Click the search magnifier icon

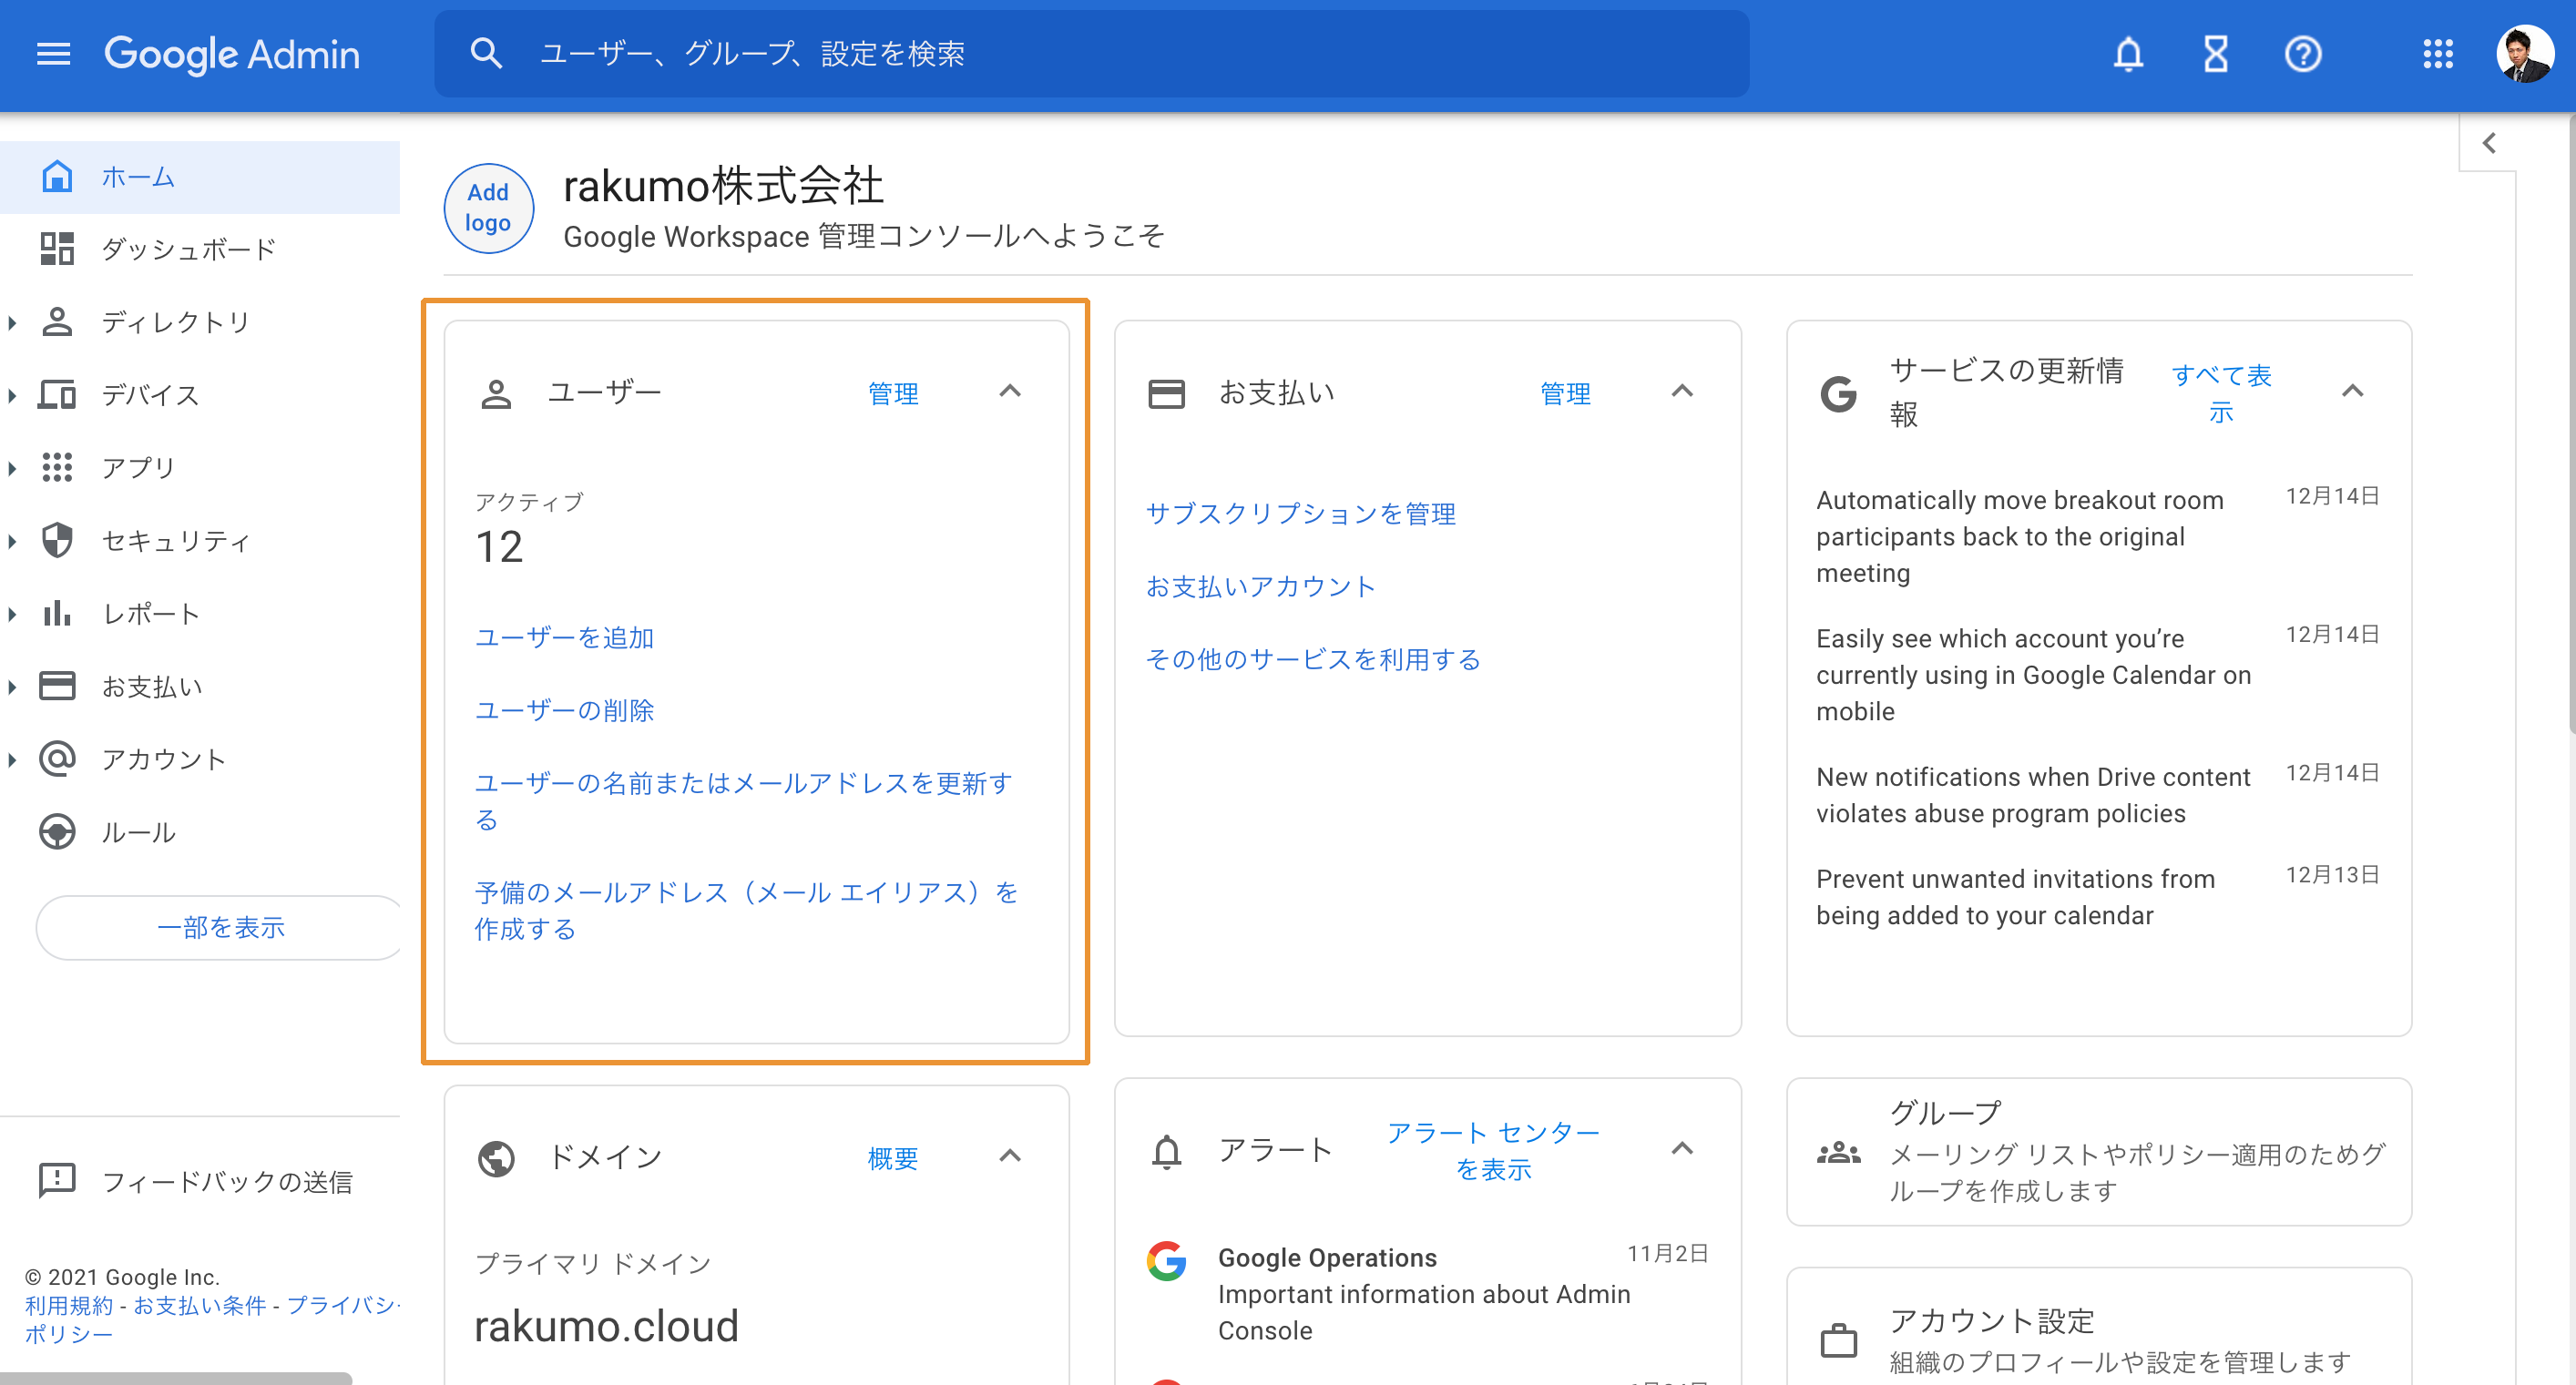[x=486, y=53]
